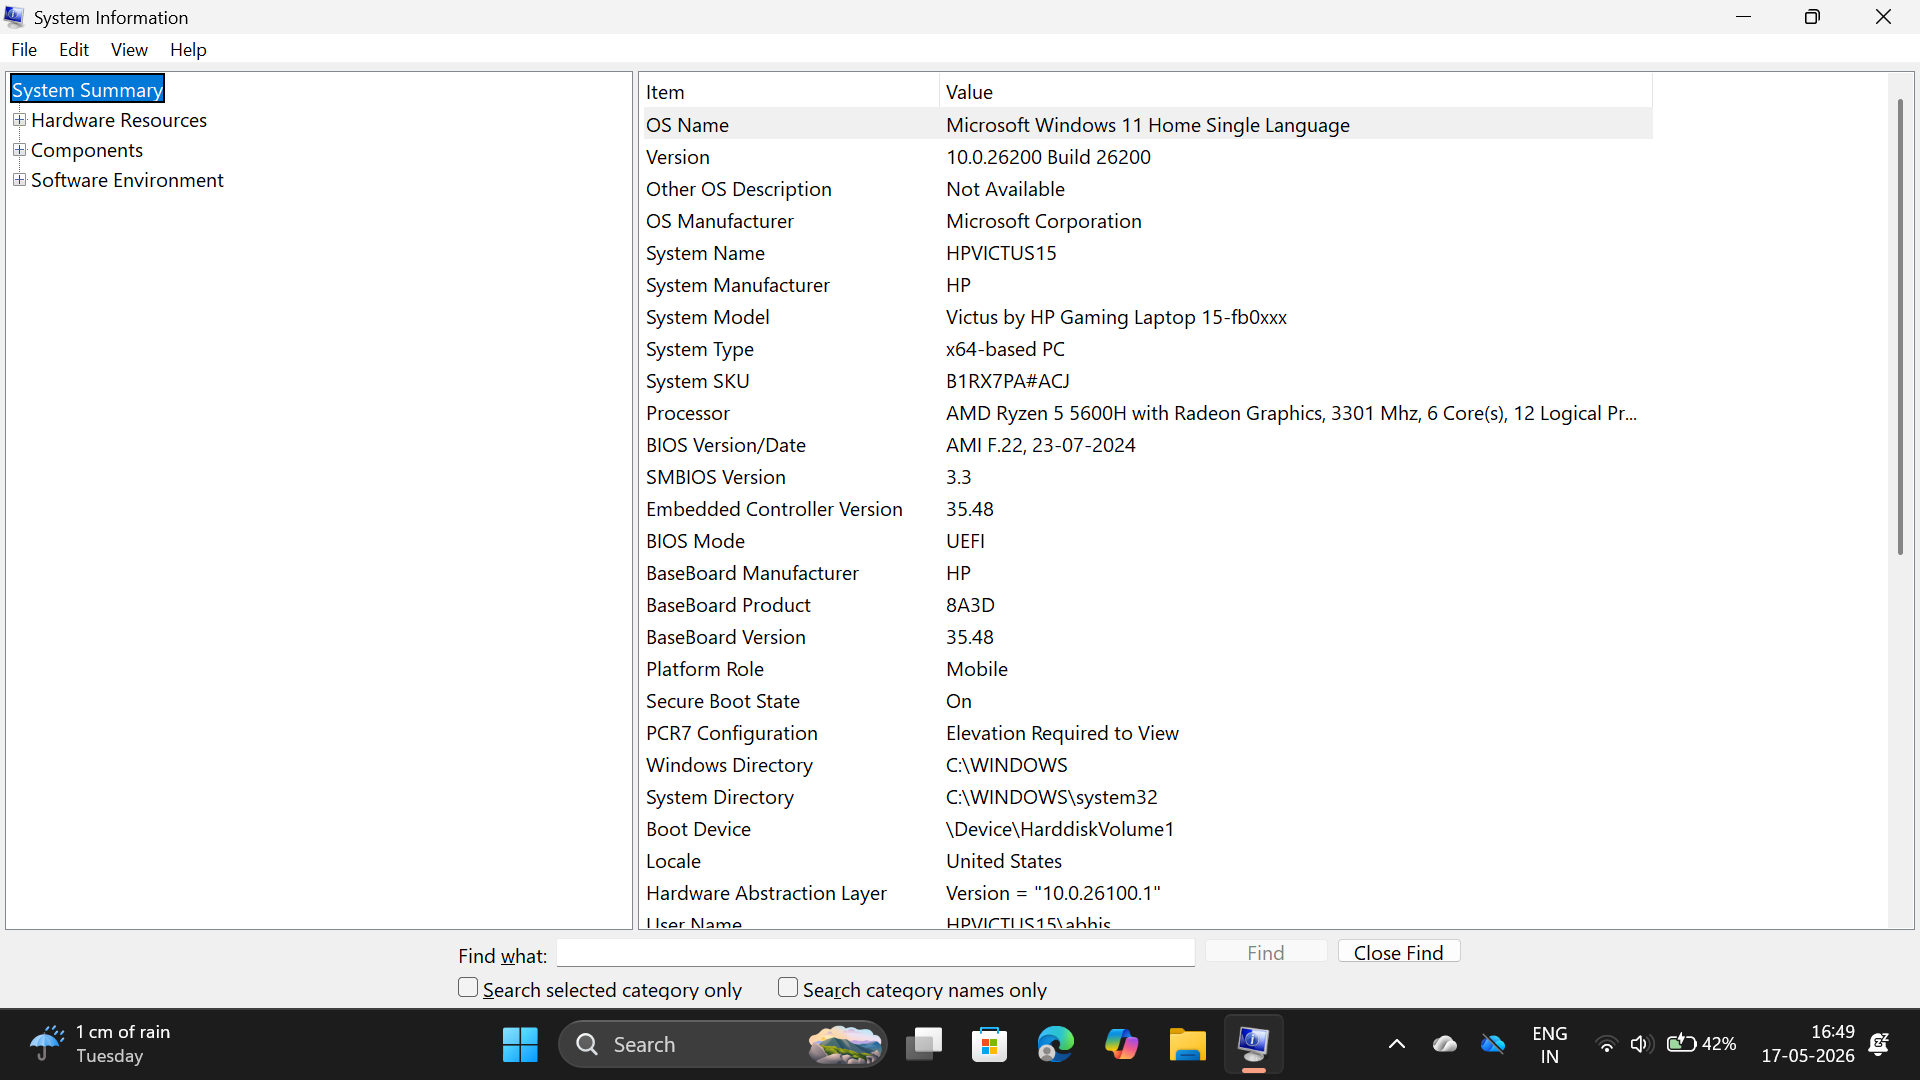Screen dimensions: 1920x1080
Task: Select the System SKU row
Action: click(1146, 381)
